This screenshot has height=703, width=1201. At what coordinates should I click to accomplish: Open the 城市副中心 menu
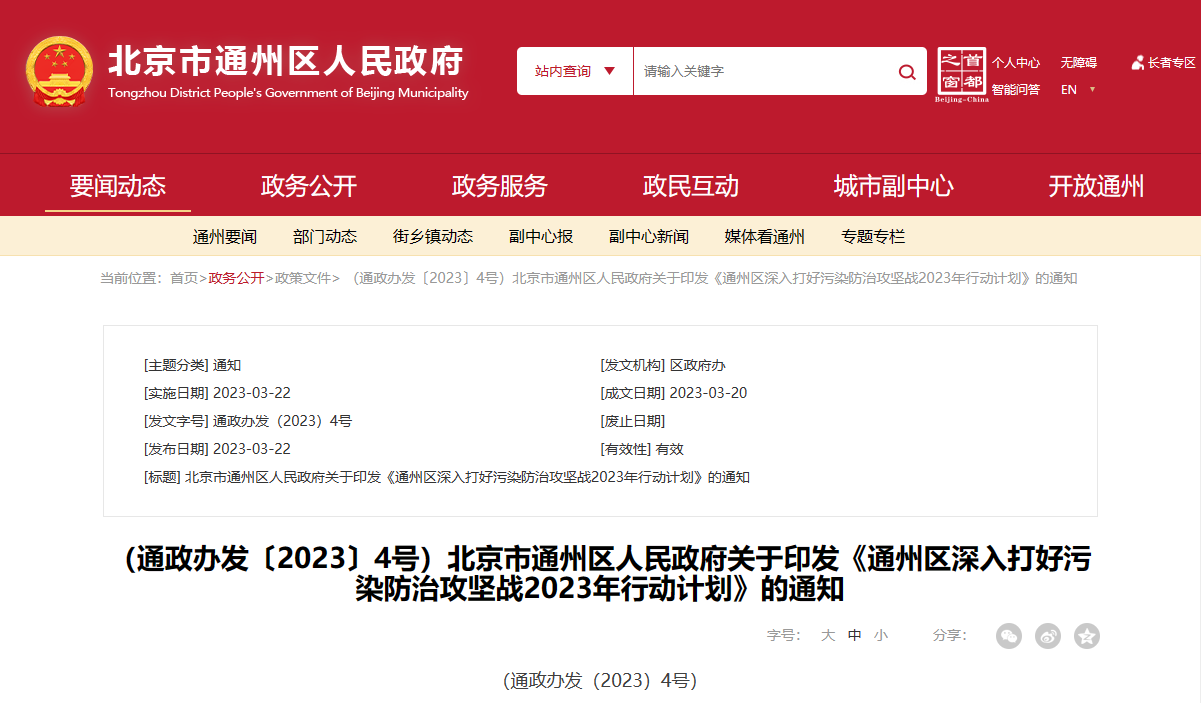[894, 185]
